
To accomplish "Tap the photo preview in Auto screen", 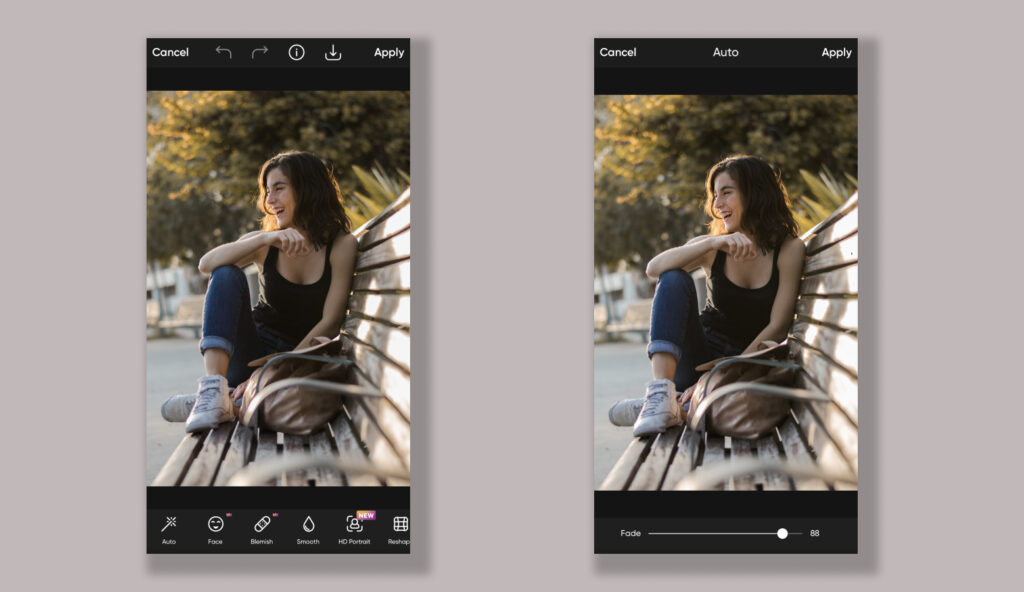I will (x=725, y=292).
